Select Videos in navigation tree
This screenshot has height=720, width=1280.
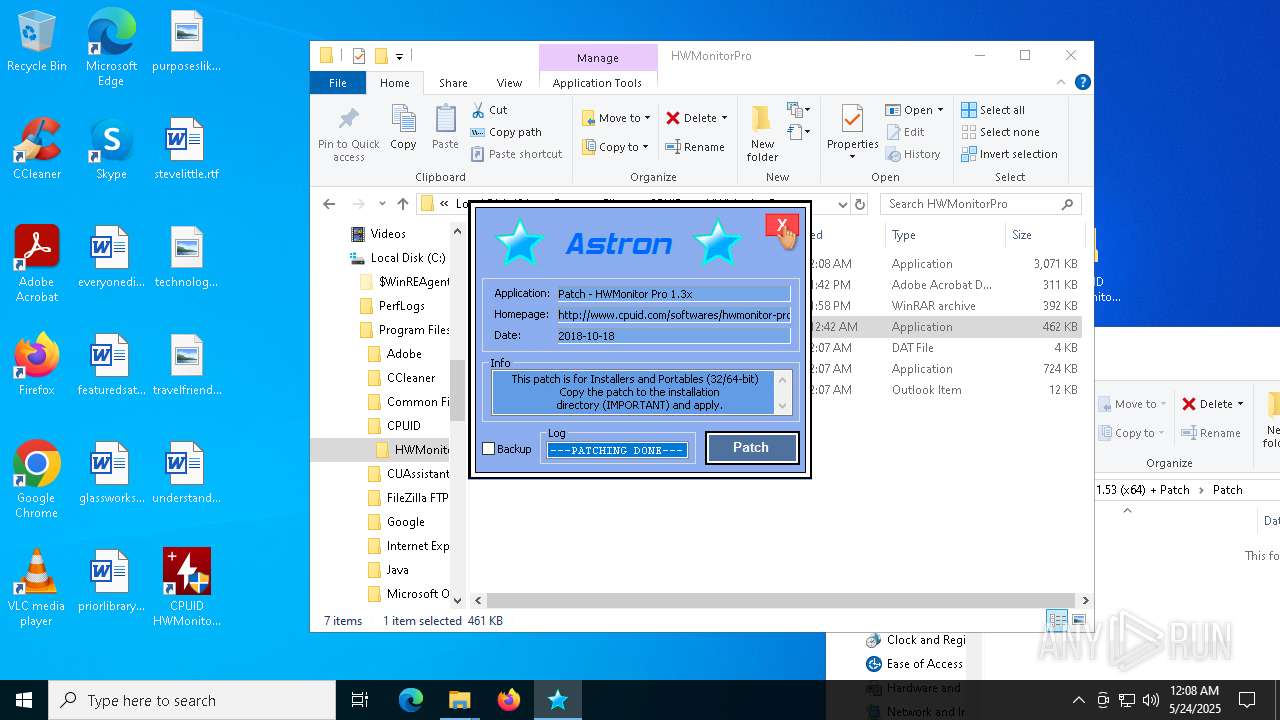388,234
